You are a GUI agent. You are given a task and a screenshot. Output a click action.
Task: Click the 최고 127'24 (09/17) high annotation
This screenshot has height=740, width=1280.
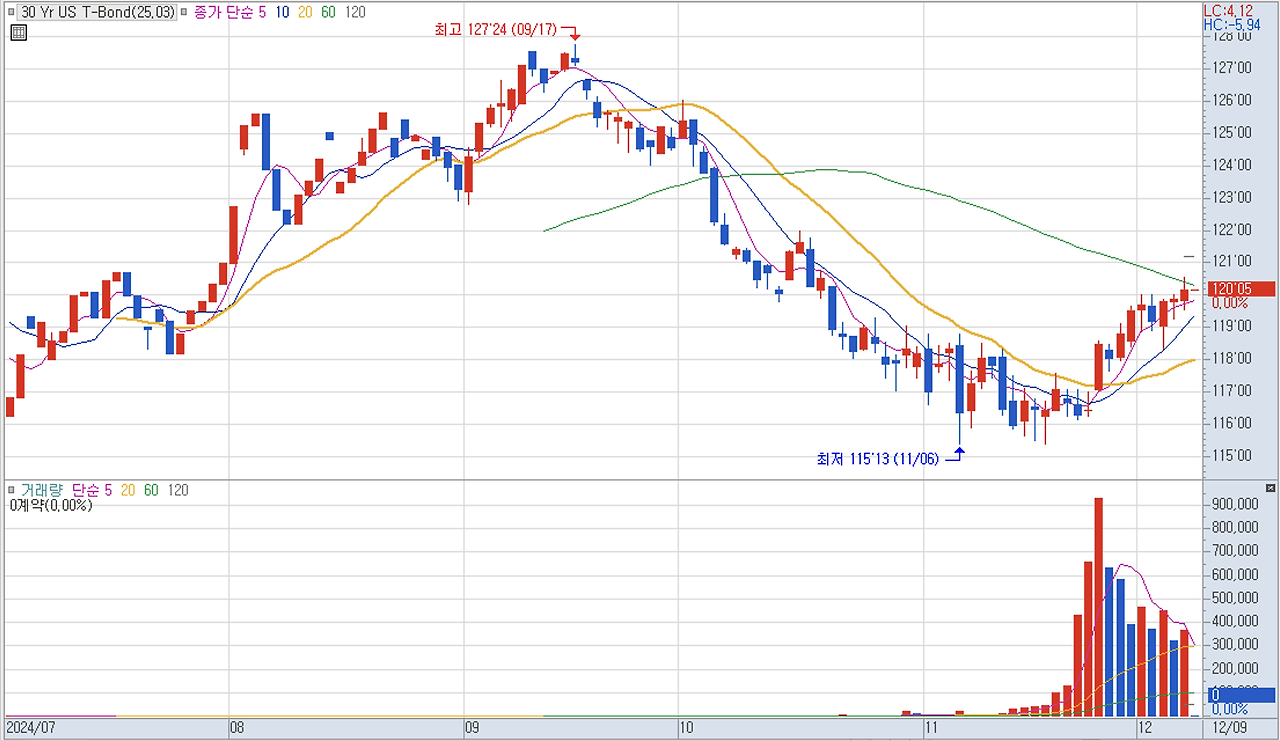tap(495, 30)
